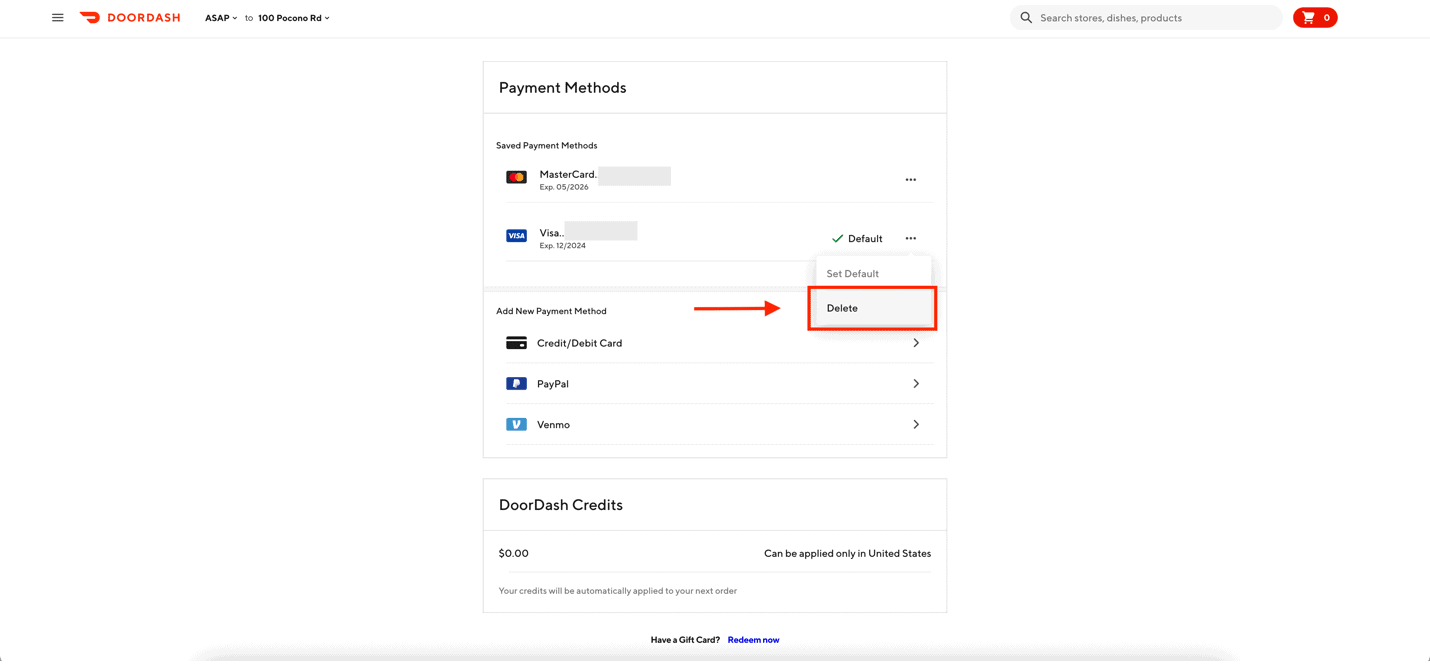Click the credits auto-applied note text
Screen dimensions: 1430x666
click(618, 591)
